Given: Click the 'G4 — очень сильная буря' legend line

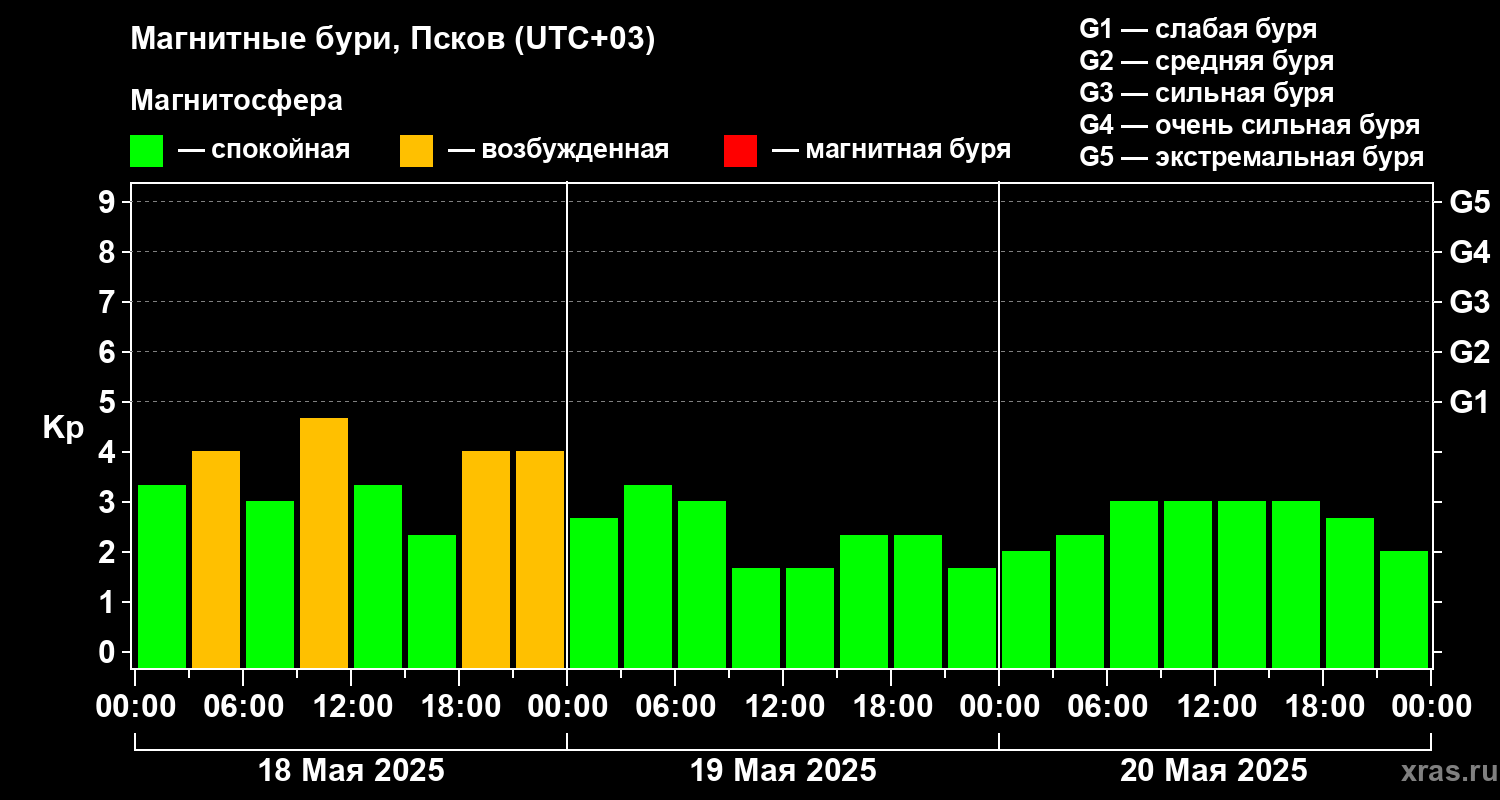Looking at the screenshot, I should pos(1249,125).
